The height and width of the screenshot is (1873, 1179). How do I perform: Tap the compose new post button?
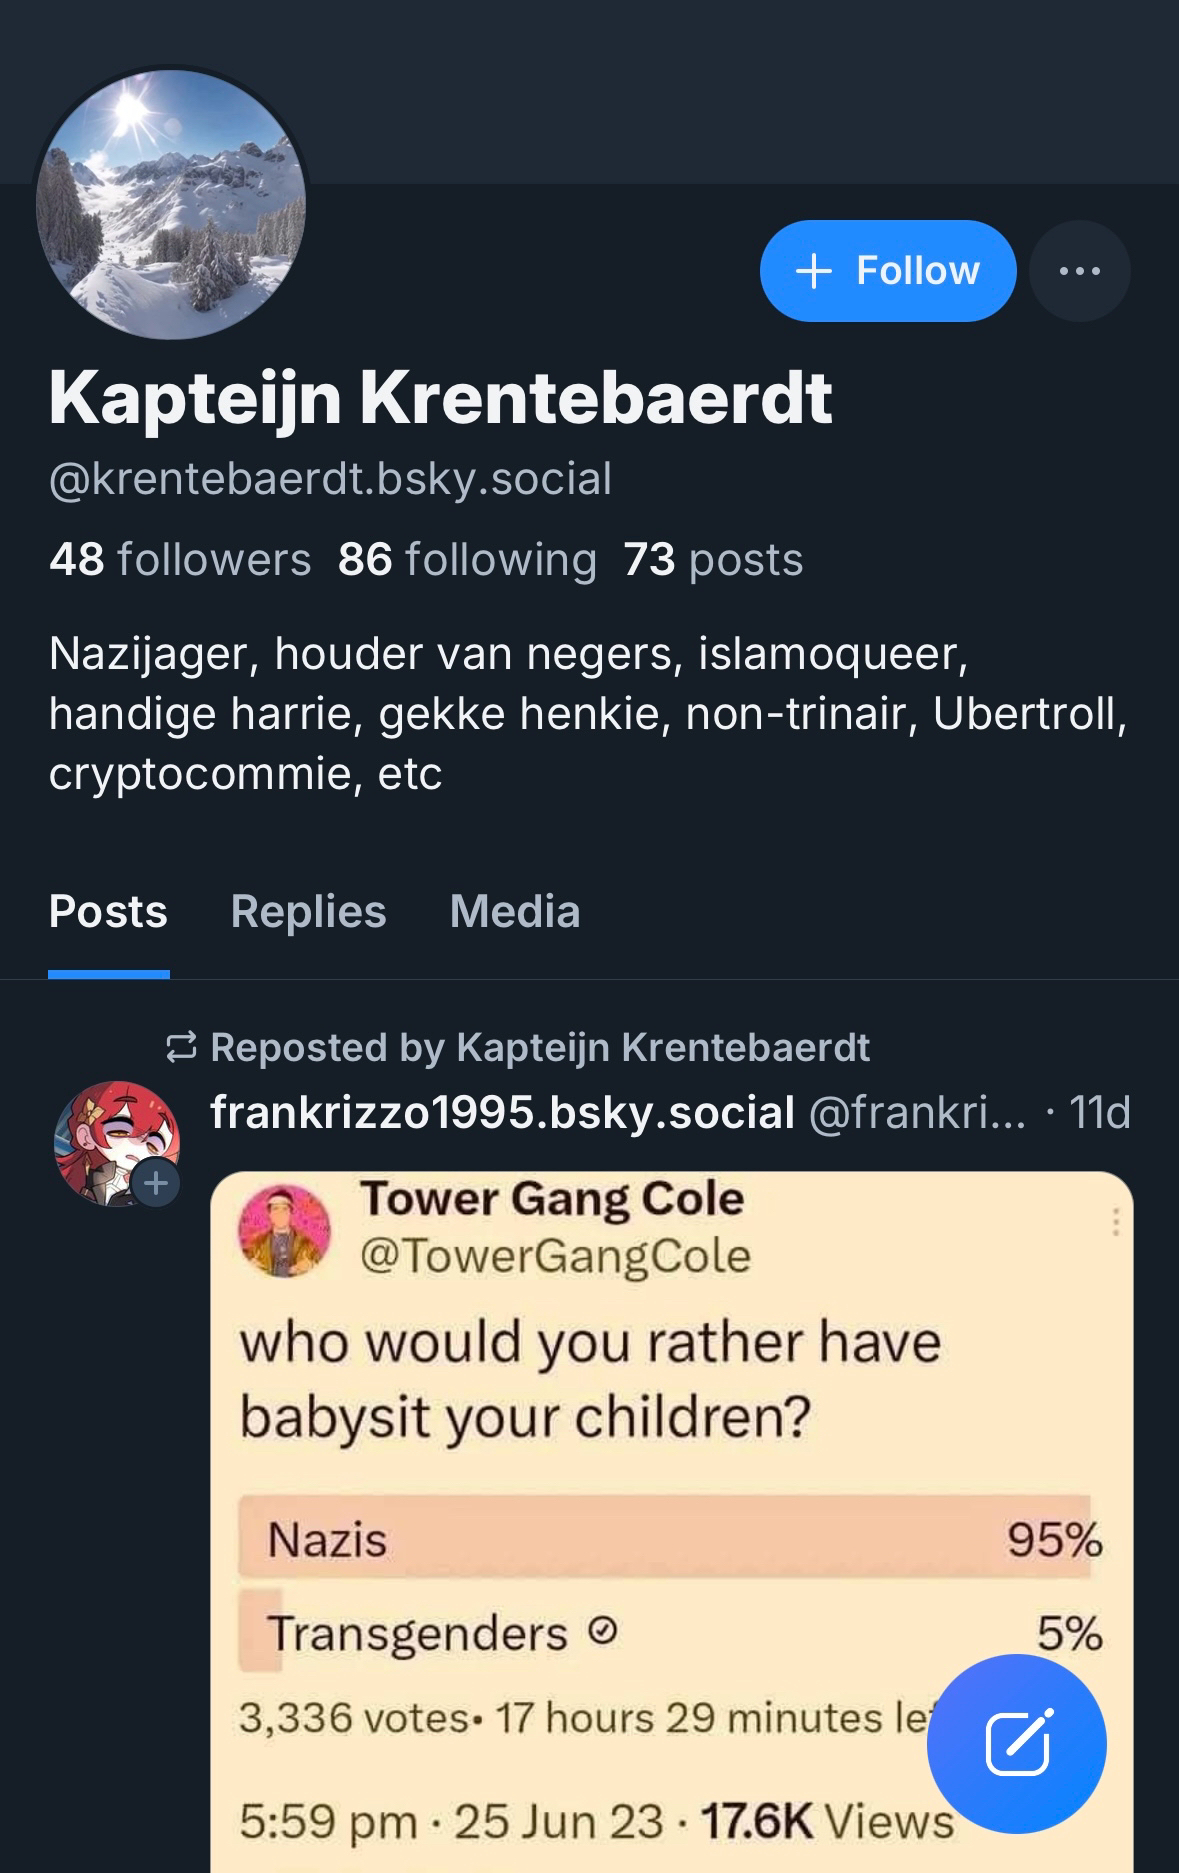[1016, 1743]
